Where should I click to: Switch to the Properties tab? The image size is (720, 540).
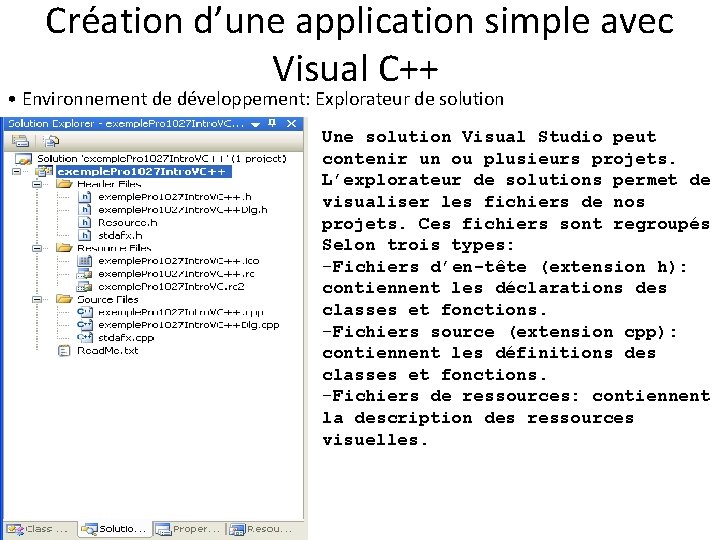pyautogui.click(x=188, y=529)
